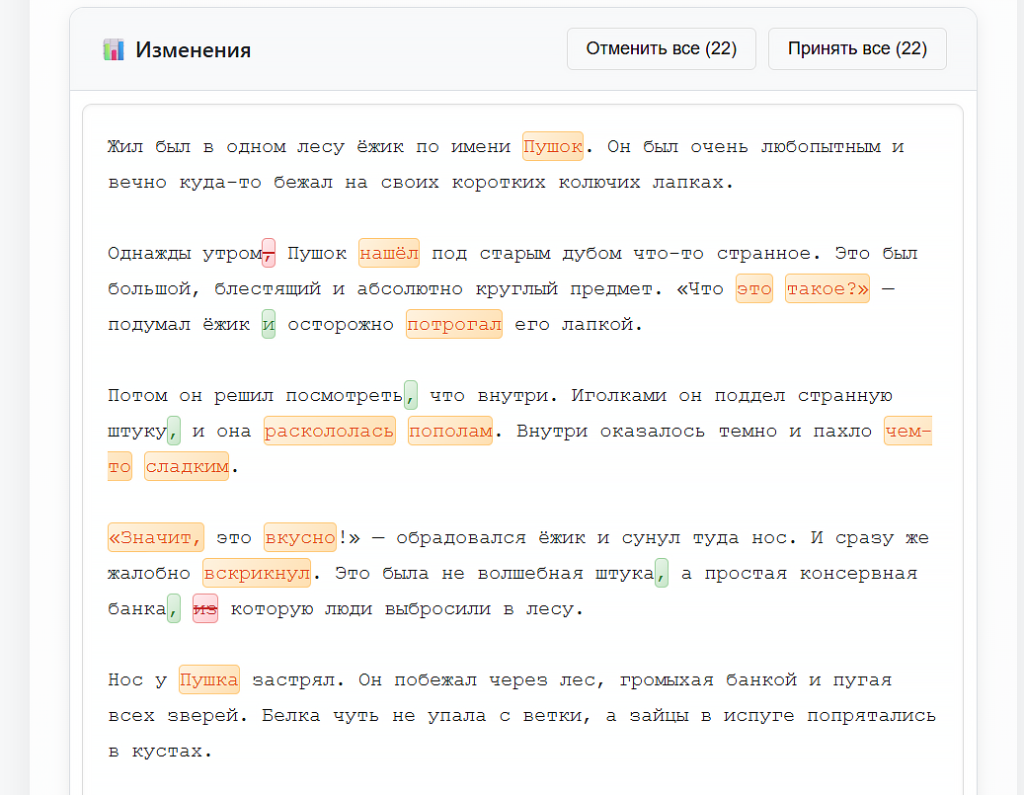Select the edited word «нашёл»
This screenshot has width=1024, height=795.
pos(391,253)
